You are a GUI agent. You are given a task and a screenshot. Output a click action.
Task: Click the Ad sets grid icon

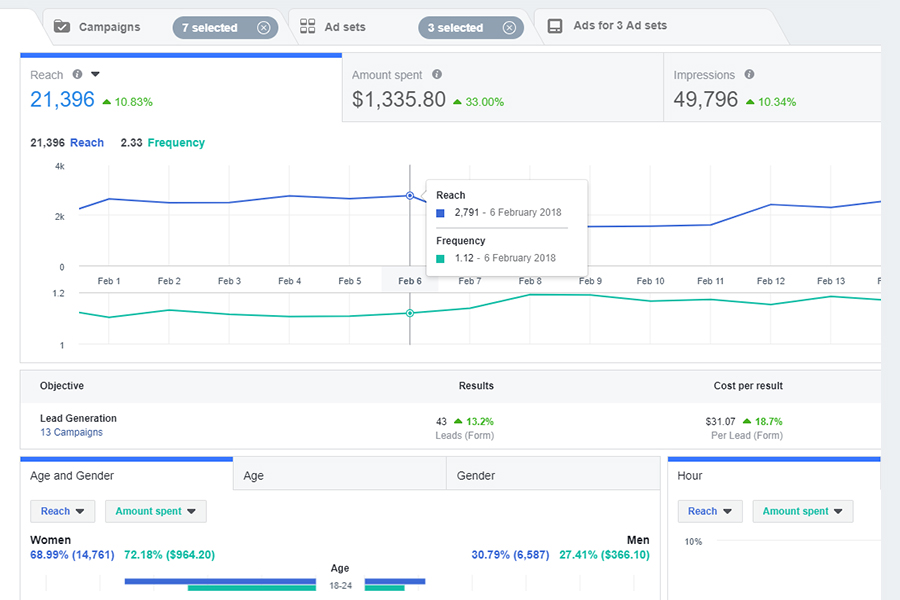[x=308, y=27]
